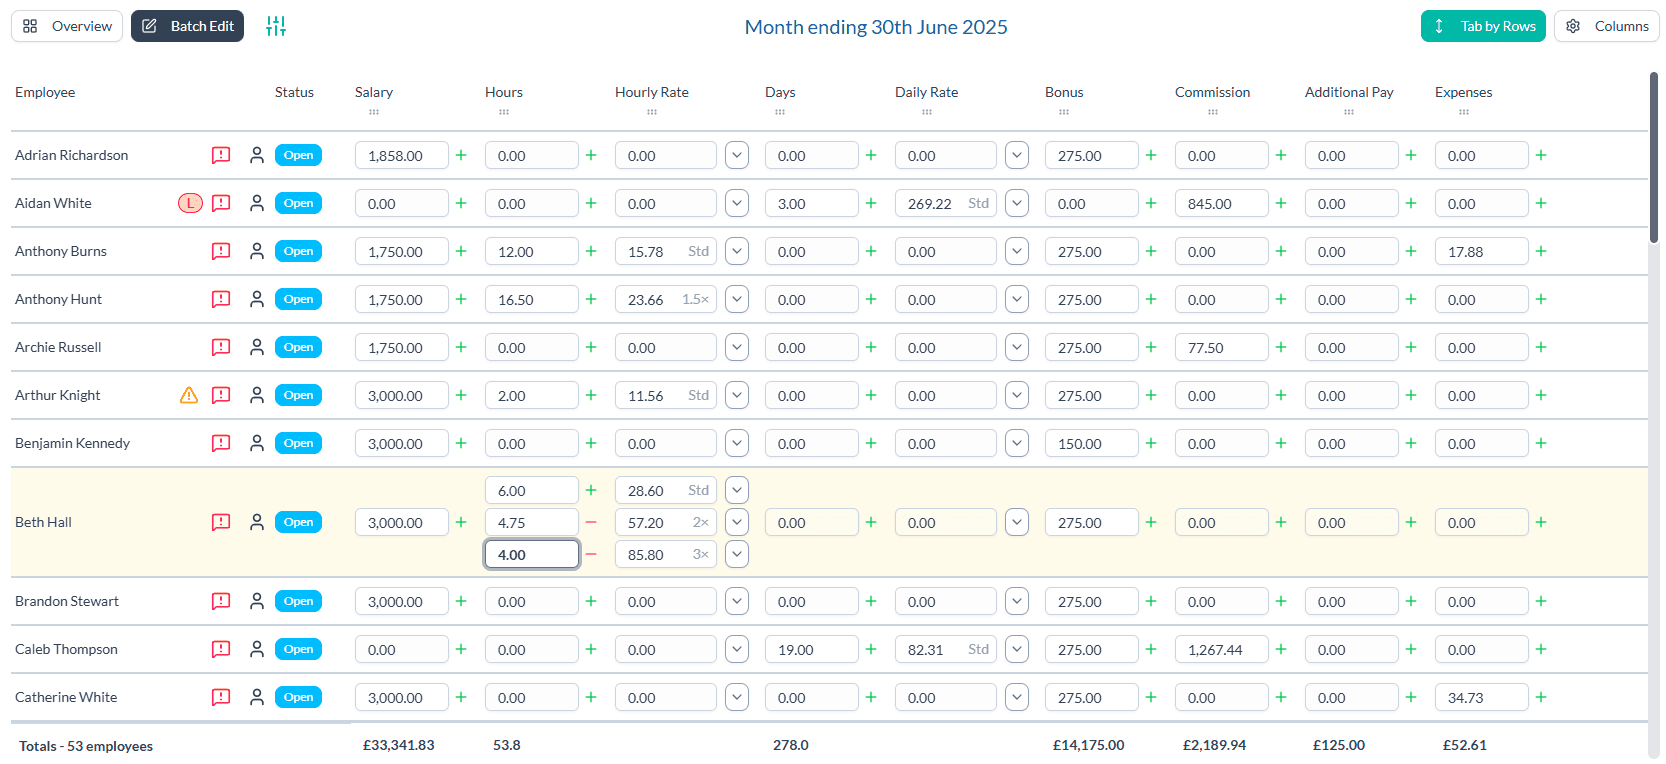
Task: Select the Batch Edit tab
Action: click(x=187, y=26)
